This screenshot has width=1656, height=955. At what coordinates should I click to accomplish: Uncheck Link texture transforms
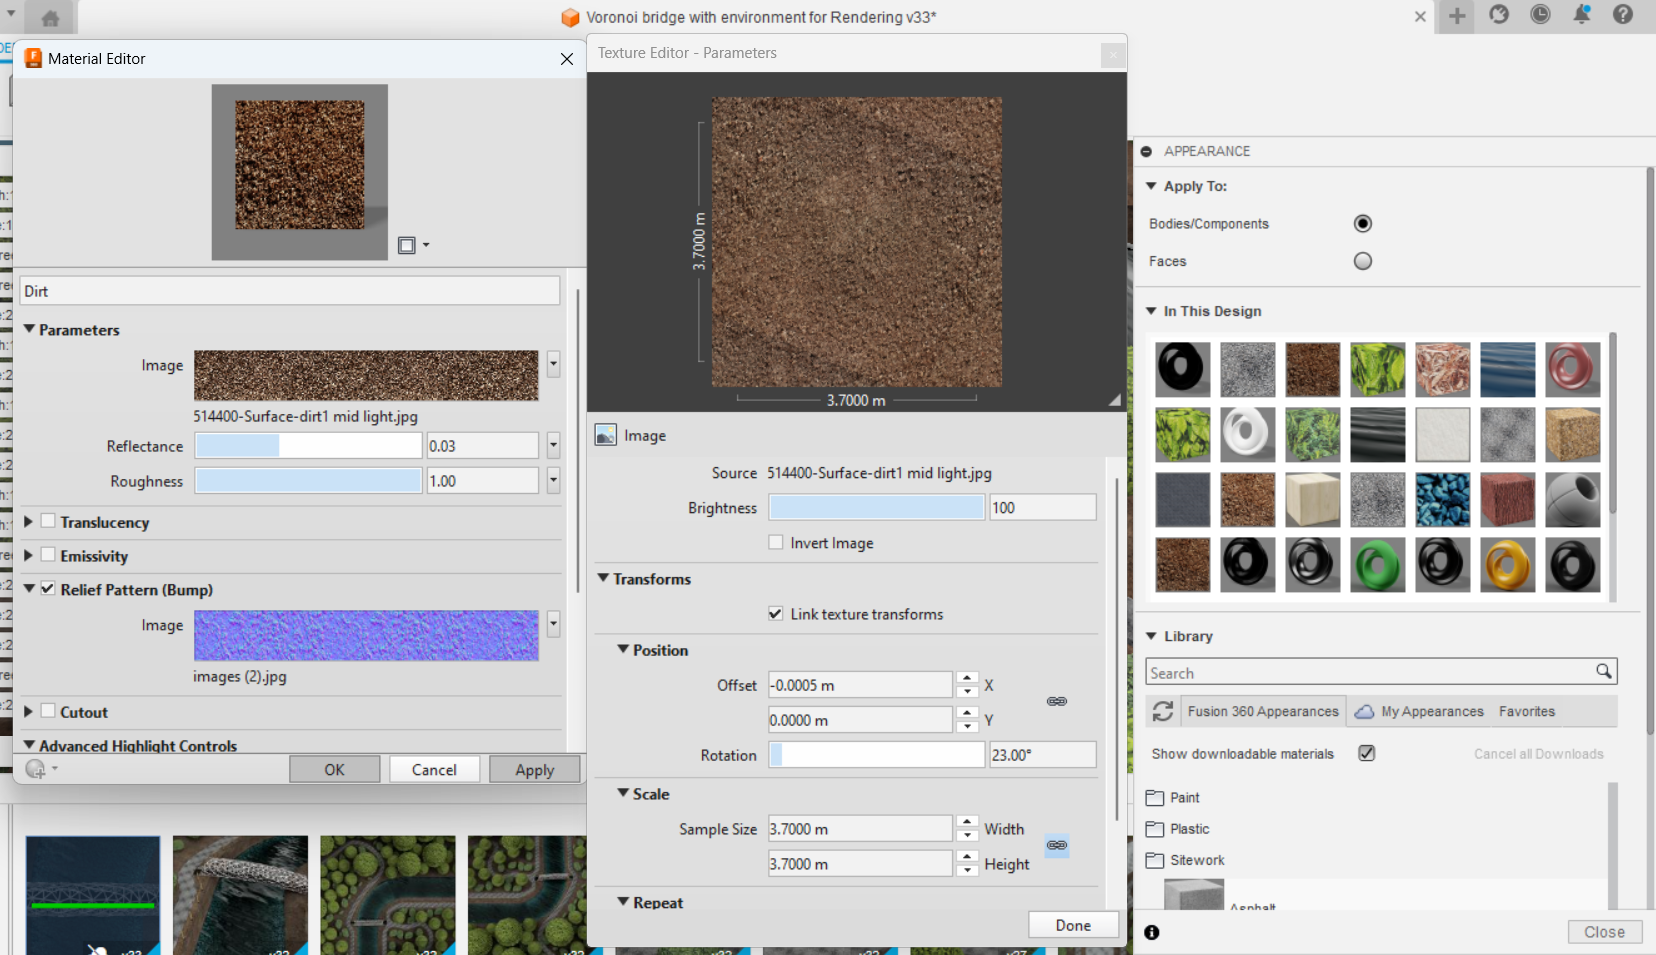pos(776,614)
